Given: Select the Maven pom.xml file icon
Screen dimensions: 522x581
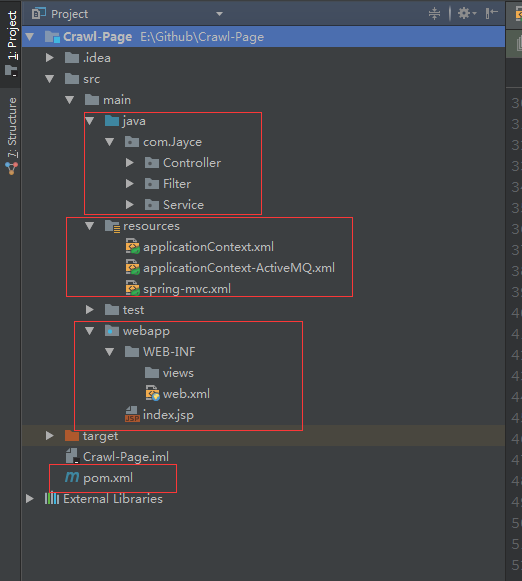Looking at the screenshot, I should [72, 477].
